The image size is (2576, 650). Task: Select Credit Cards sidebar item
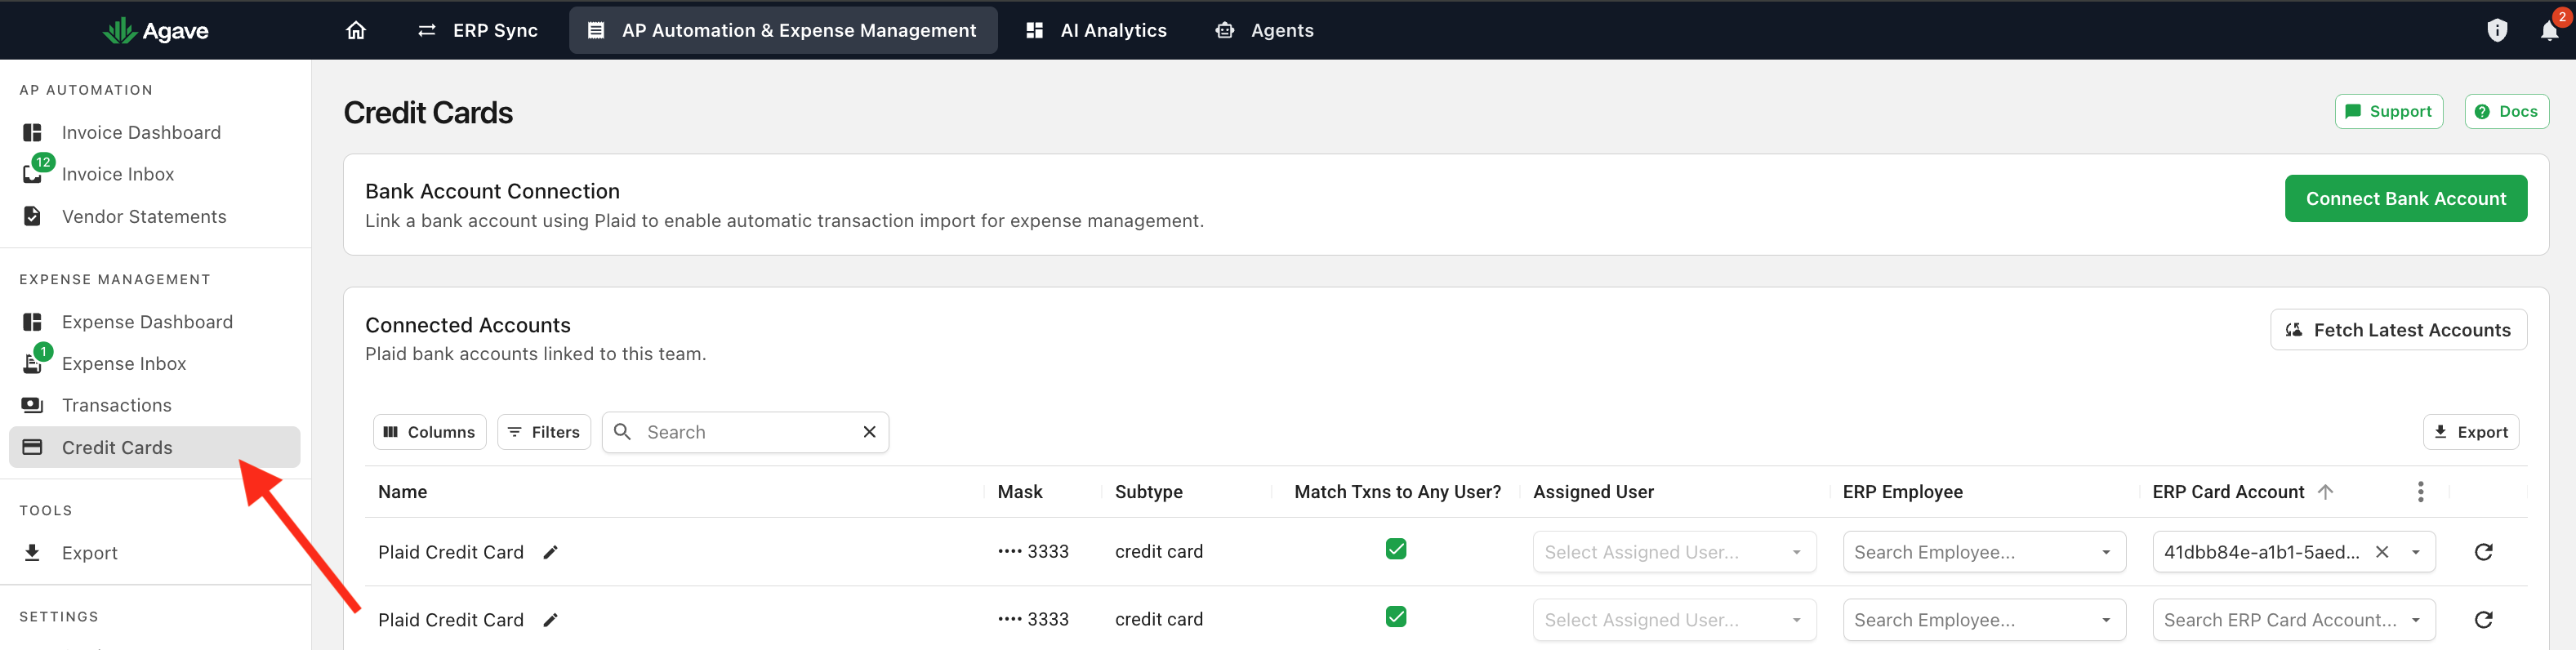(154, 447)
